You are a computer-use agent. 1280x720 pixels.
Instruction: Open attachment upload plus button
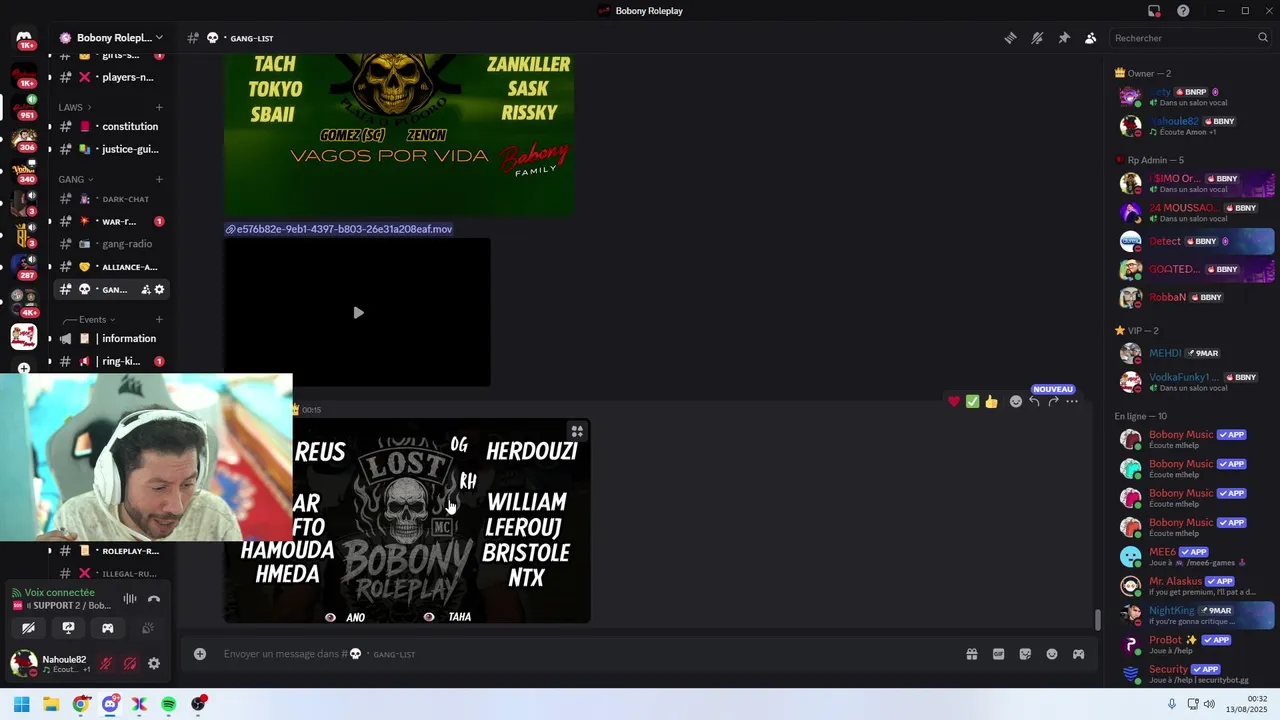(x=200, y=654)
